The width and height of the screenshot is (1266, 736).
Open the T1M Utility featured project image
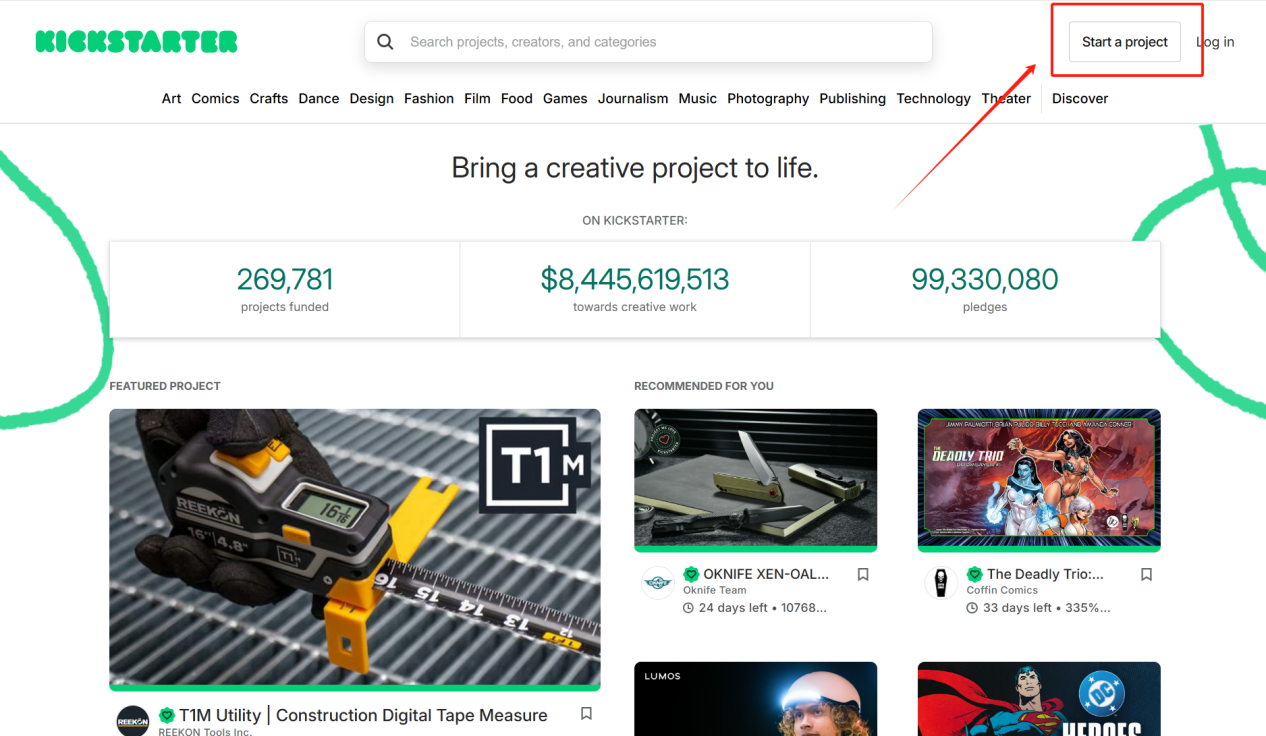tap(355, 546)
